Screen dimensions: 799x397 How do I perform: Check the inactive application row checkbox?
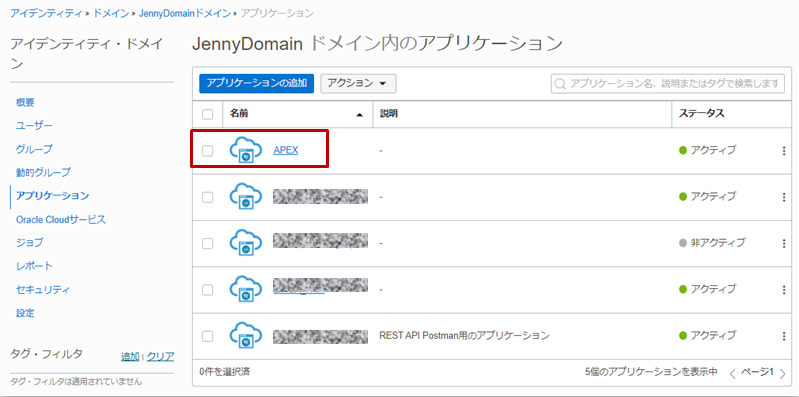[x=207, y=244]
